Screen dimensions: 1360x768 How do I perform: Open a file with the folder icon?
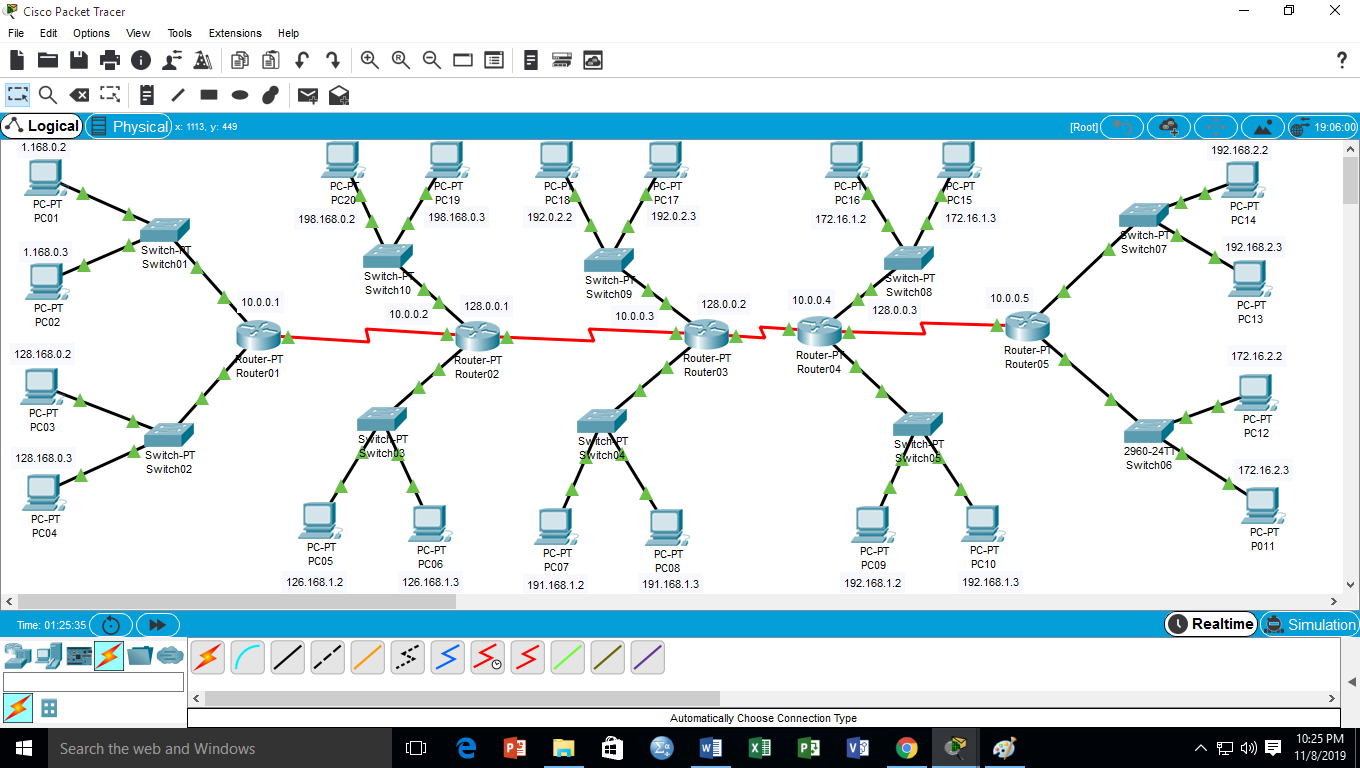[47, 61]
